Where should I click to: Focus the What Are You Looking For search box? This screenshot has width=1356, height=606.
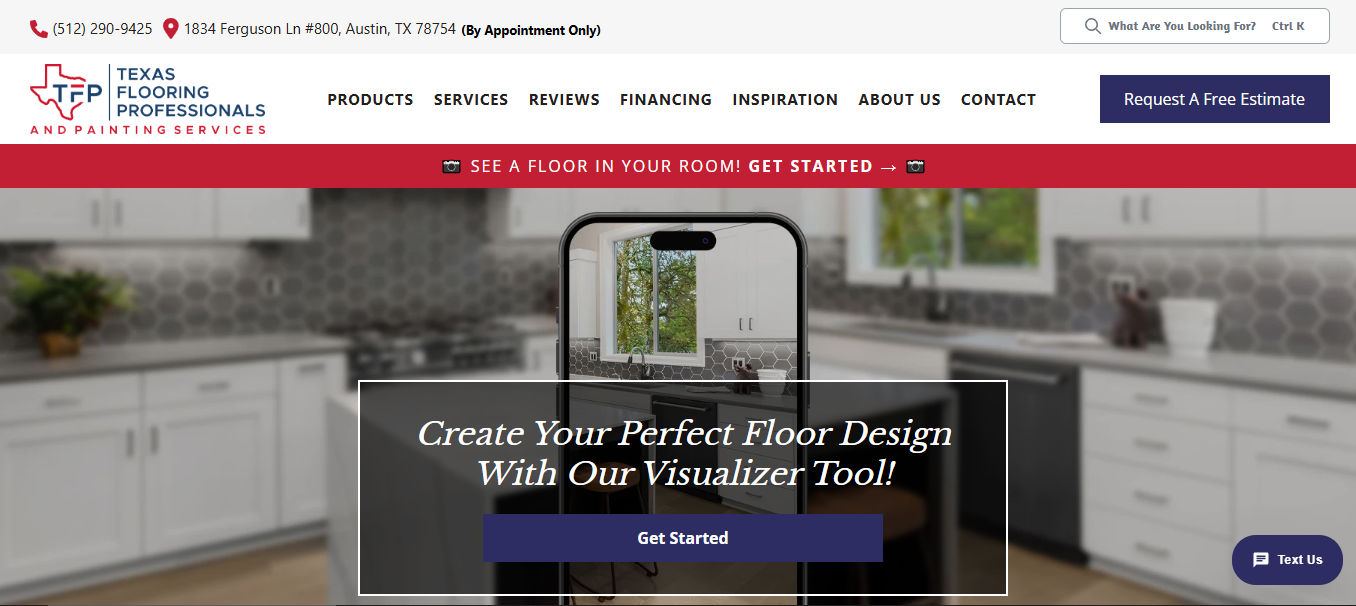click(x=1195, y=26)
